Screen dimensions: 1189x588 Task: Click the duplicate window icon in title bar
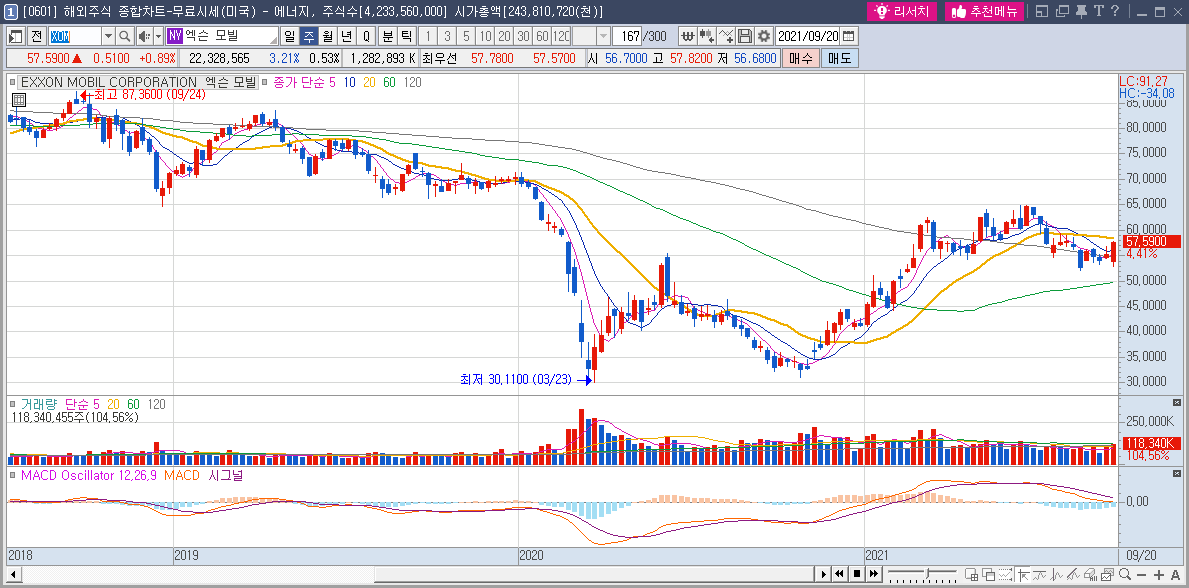1062,11
